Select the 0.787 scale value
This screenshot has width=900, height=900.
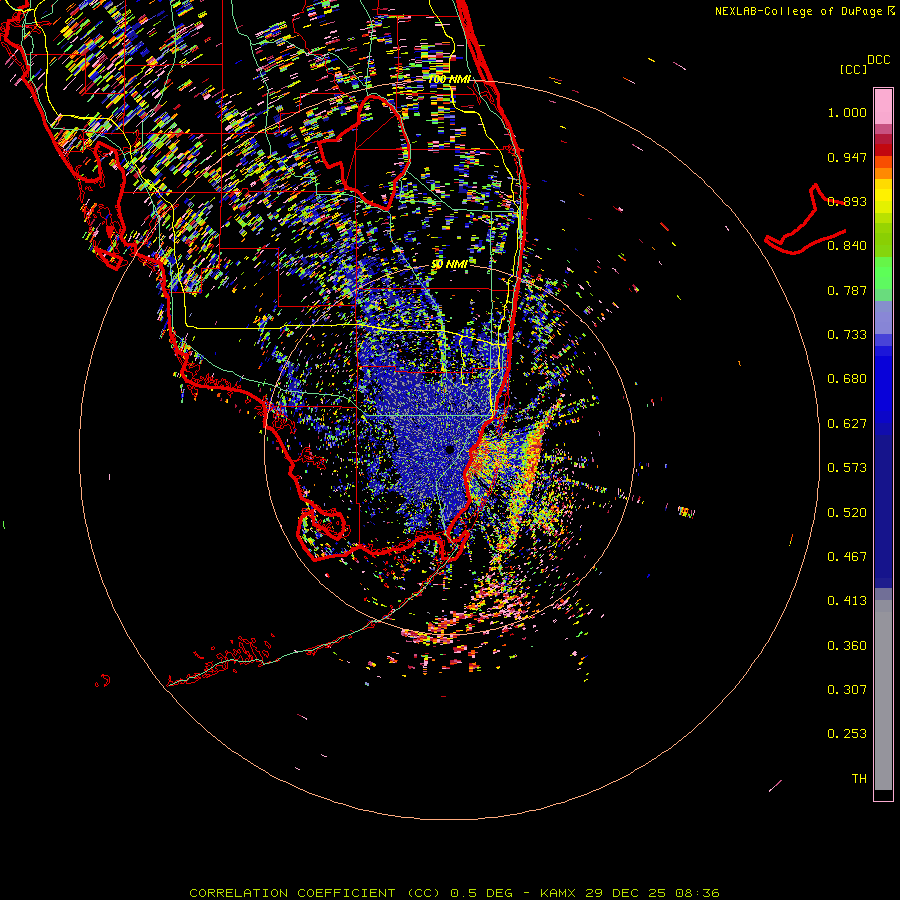coord(847,290)
